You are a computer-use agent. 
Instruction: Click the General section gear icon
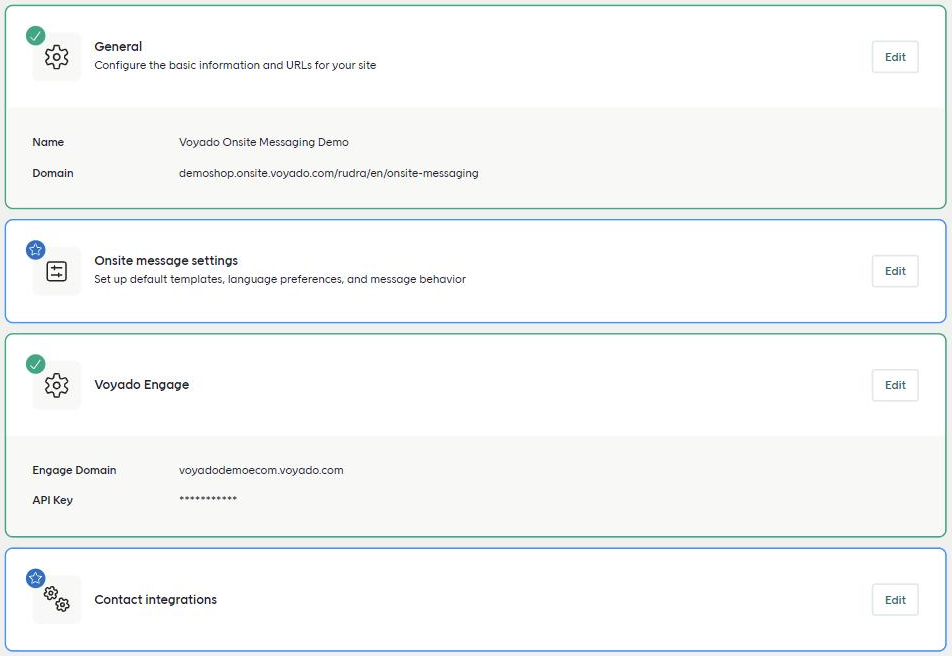coord(56,57)
